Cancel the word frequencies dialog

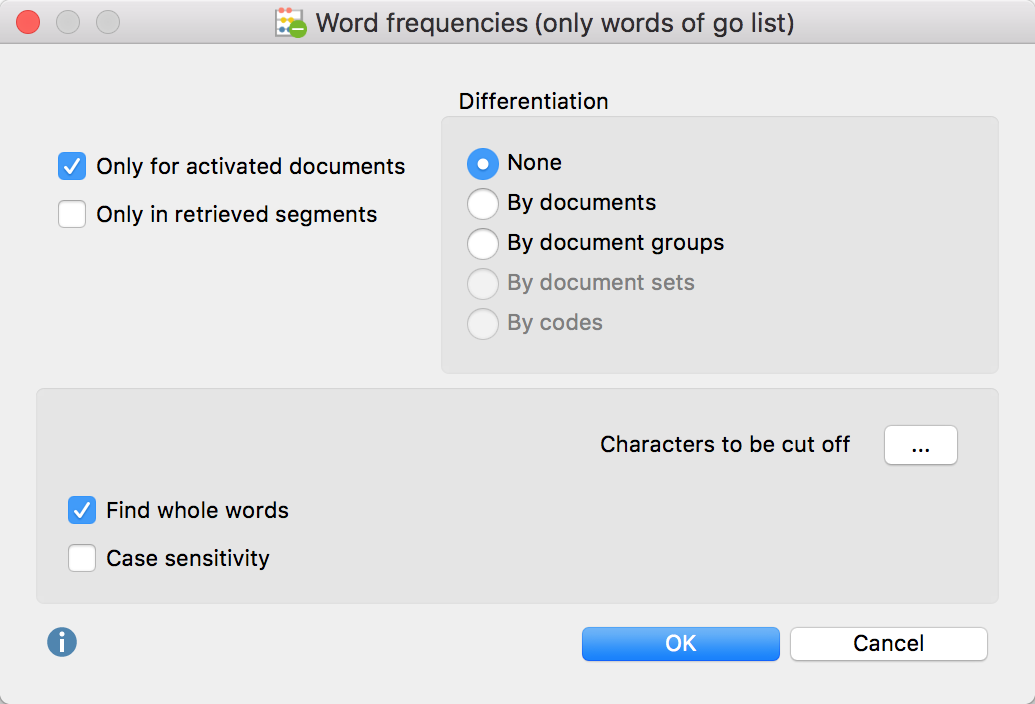(x=888, y=643)
